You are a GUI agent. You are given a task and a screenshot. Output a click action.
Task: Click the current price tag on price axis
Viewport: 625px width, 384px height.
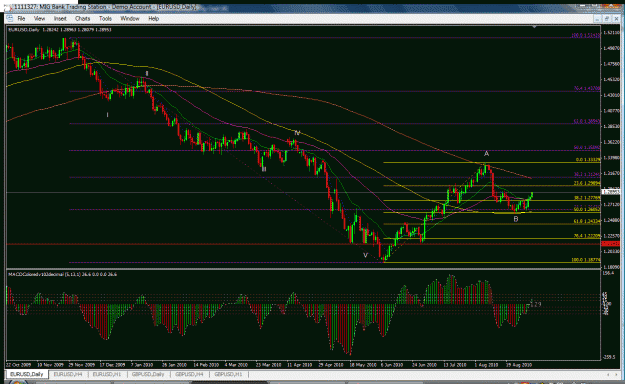coord(611,192)
